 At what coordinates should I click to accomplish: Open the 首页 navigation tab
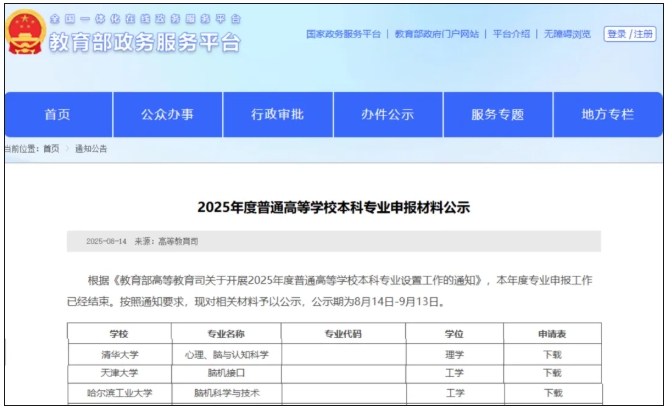(58, 114)
